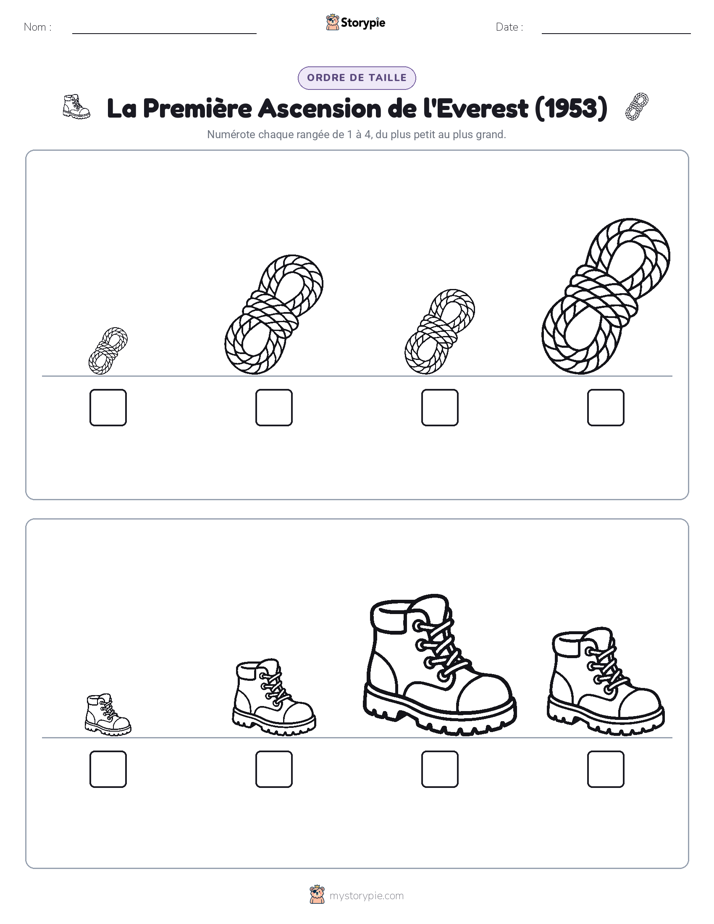Click the smallest rope coil image

108,351
